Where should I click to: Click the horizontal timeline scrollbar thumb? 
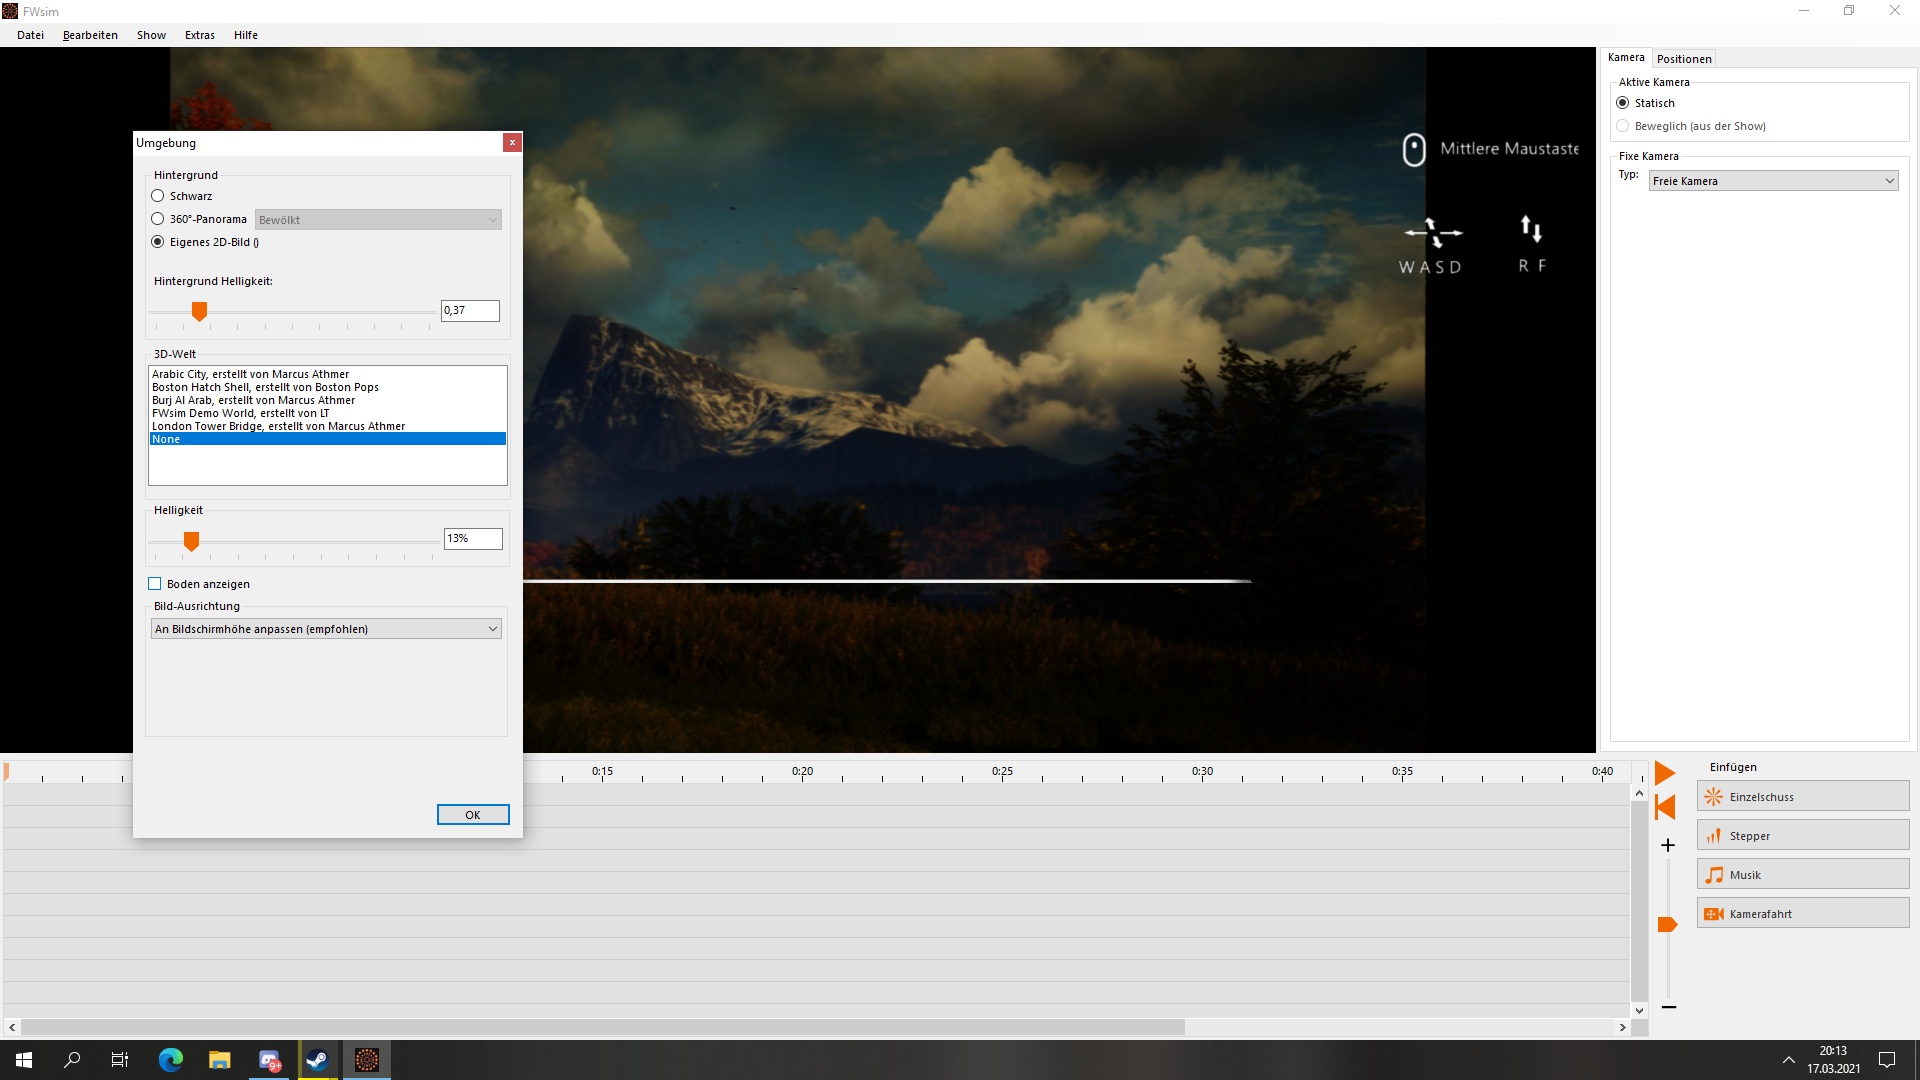[x=603, y=1027]
